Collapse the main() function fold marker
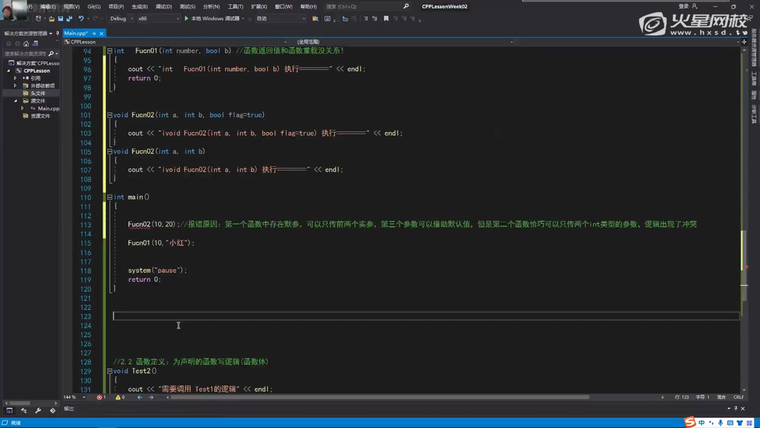The image size is (760, 428). [x=110, y=198]
